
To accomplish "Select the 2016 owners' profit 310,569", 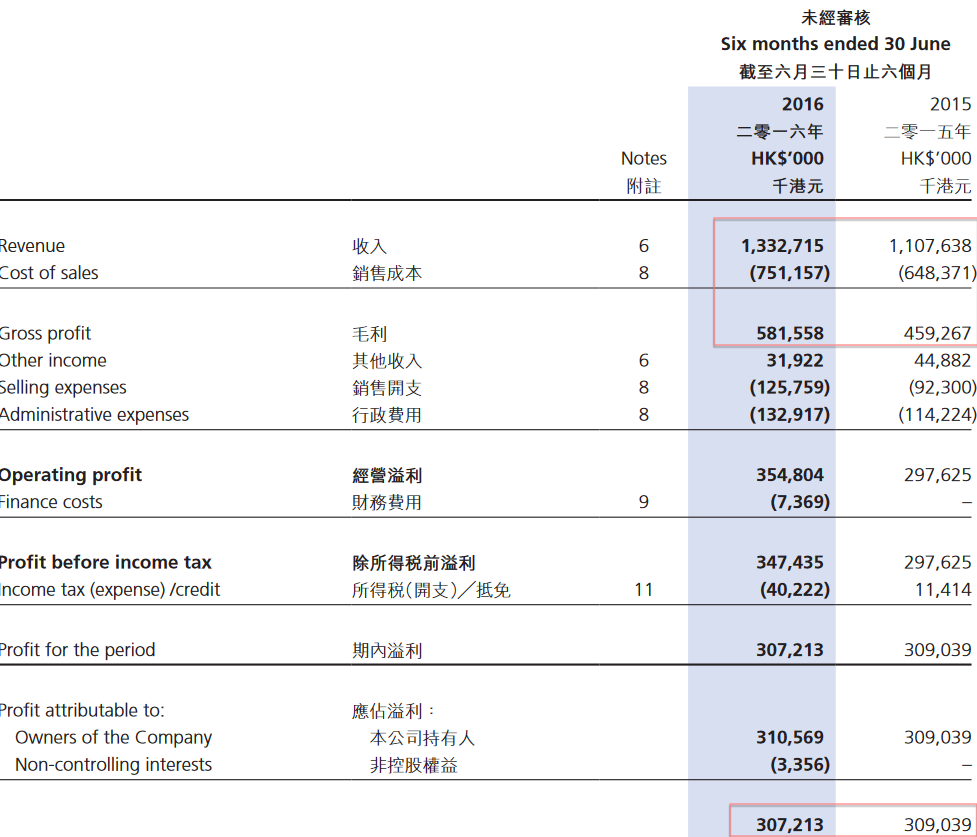I will pos(789,738).
